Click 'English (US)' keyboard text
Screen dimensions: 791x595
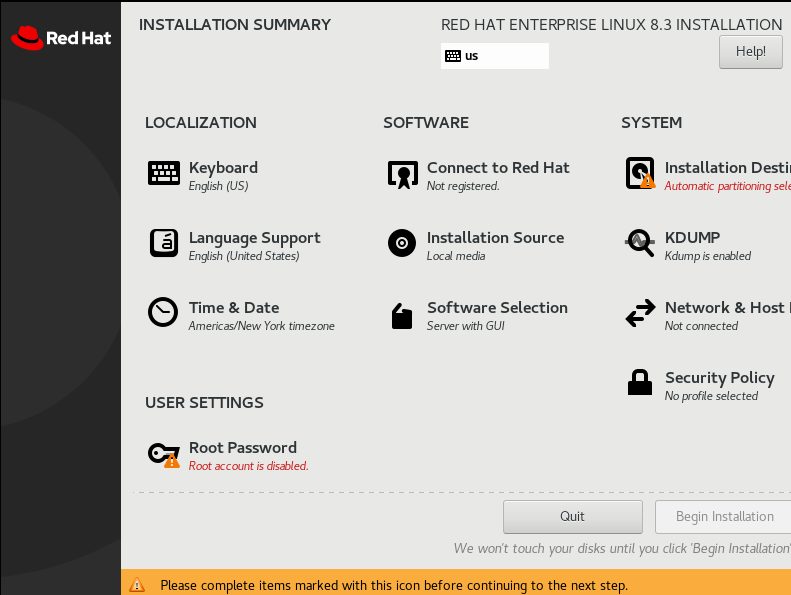(x=218, y=186)
